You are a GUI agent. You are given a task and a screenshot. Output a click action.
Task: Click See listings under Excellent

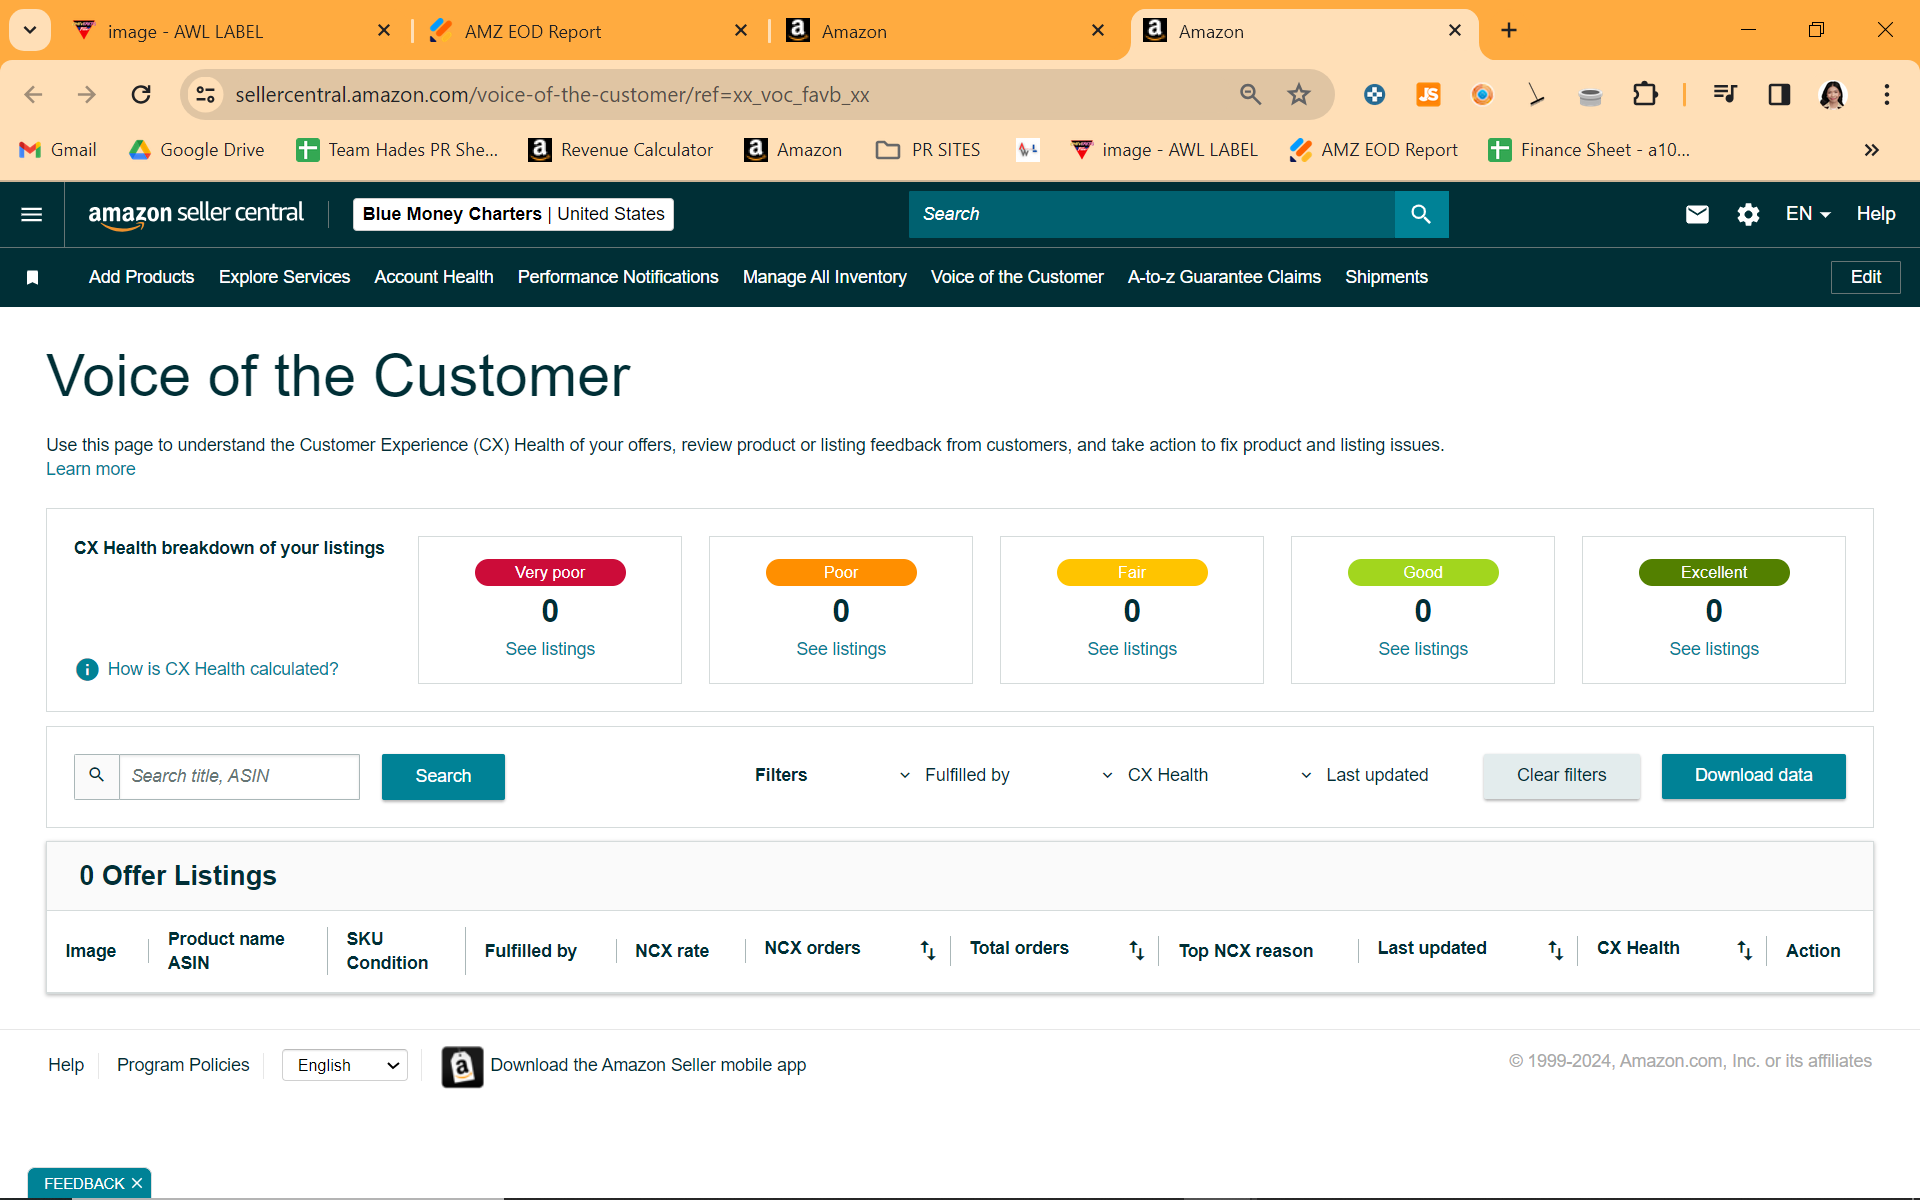(1714, 649)
